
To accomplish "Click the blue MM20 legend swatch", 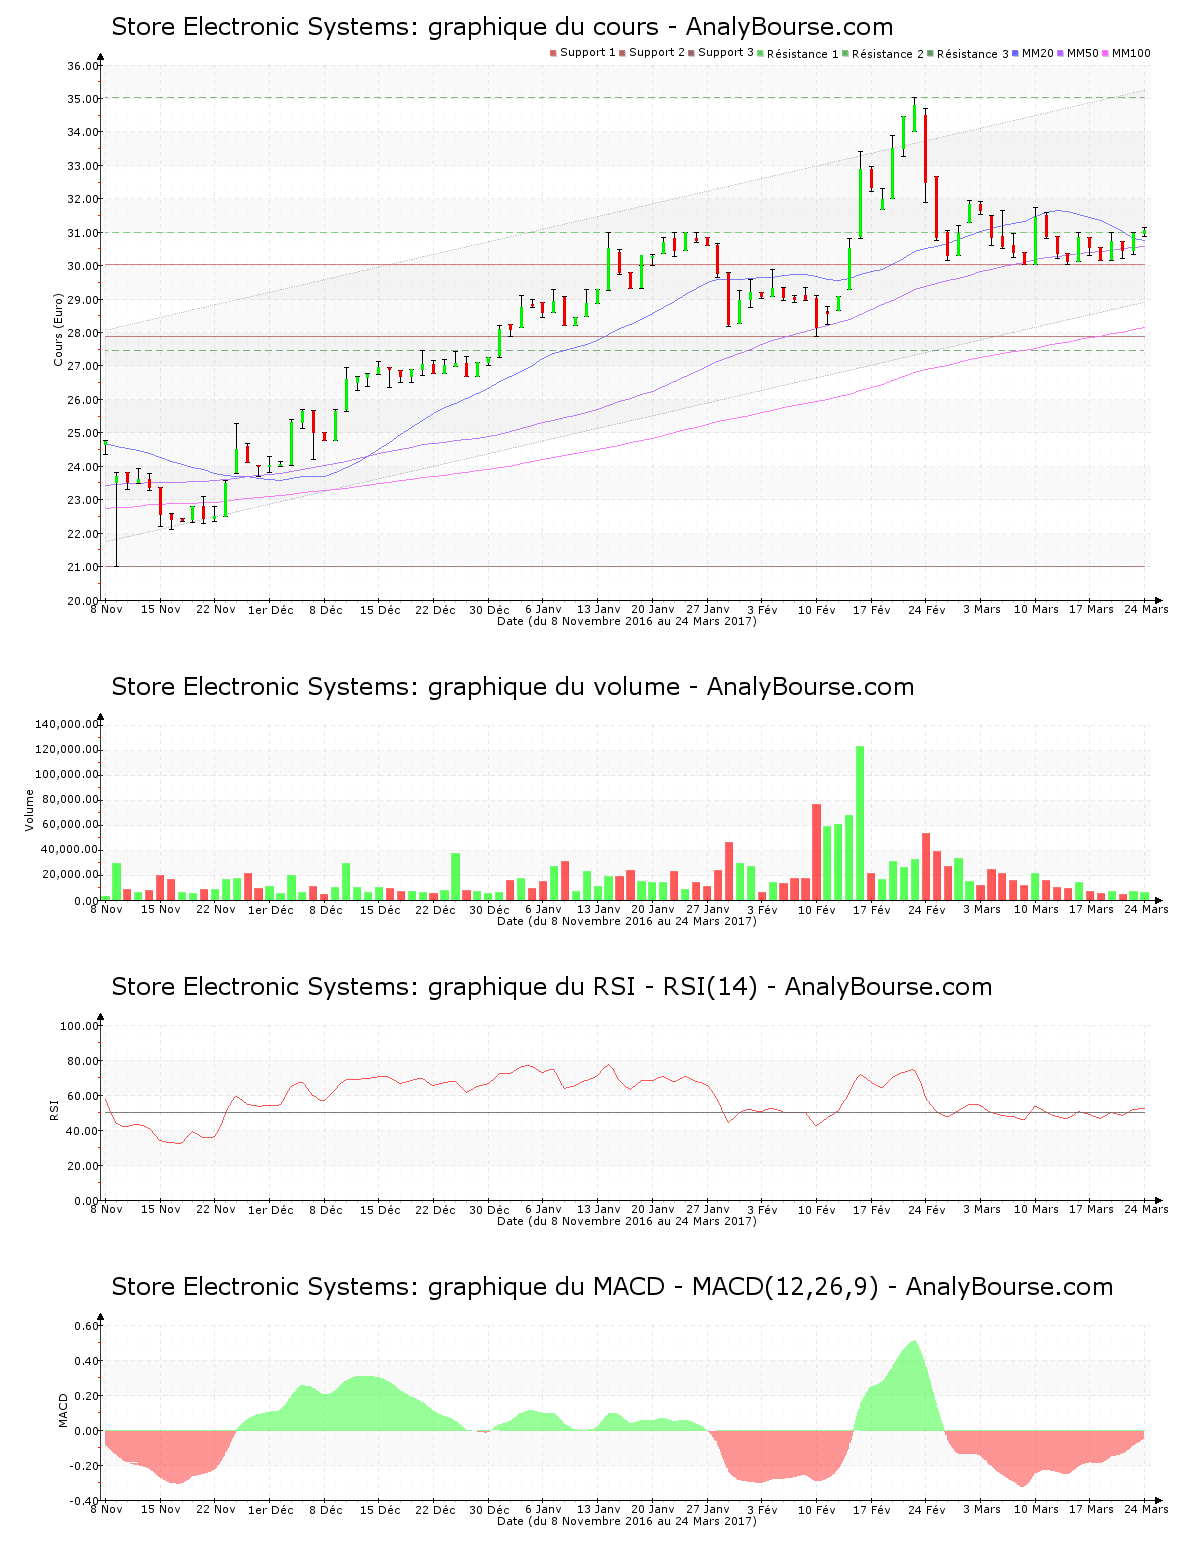I will 1016,53.
